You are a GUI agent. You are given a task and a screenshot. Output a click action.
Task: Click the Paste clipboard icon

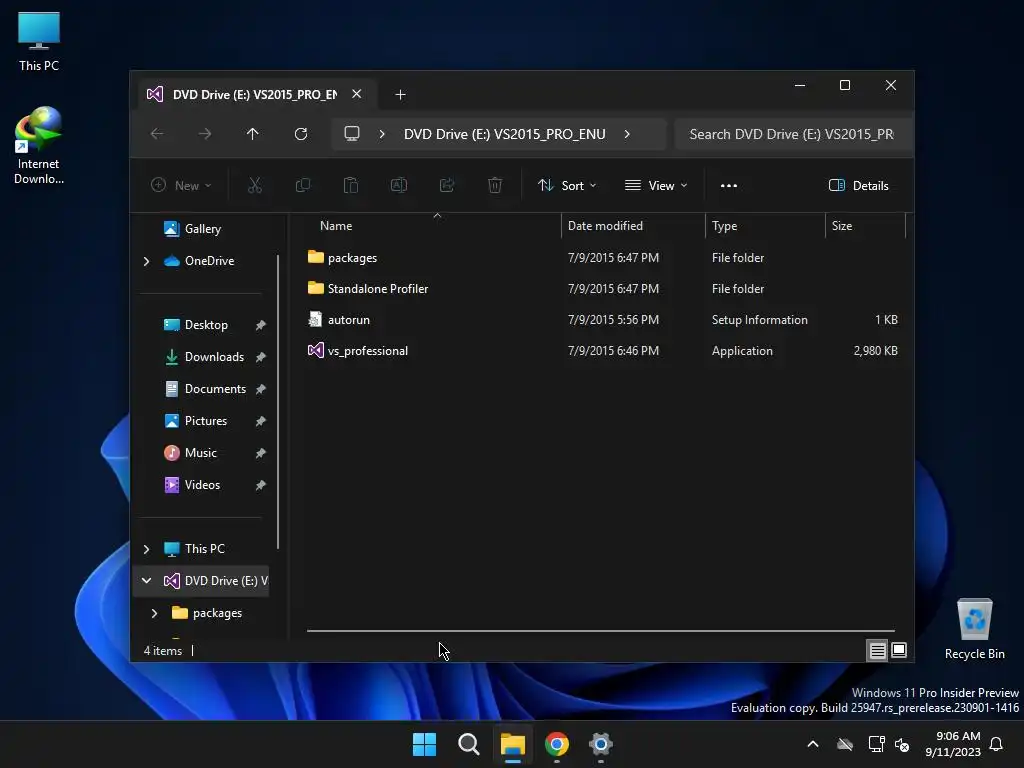click(x=351, y=185)
